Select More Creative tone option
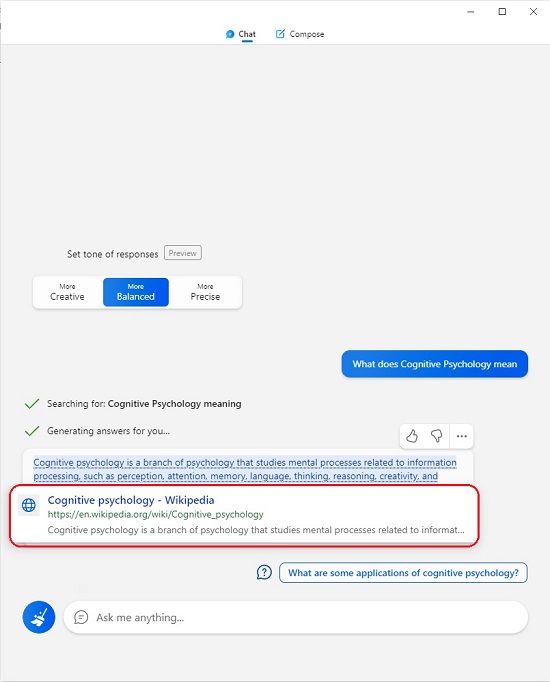Viewport: 550px width, 682px height. [x=67, y=292]
